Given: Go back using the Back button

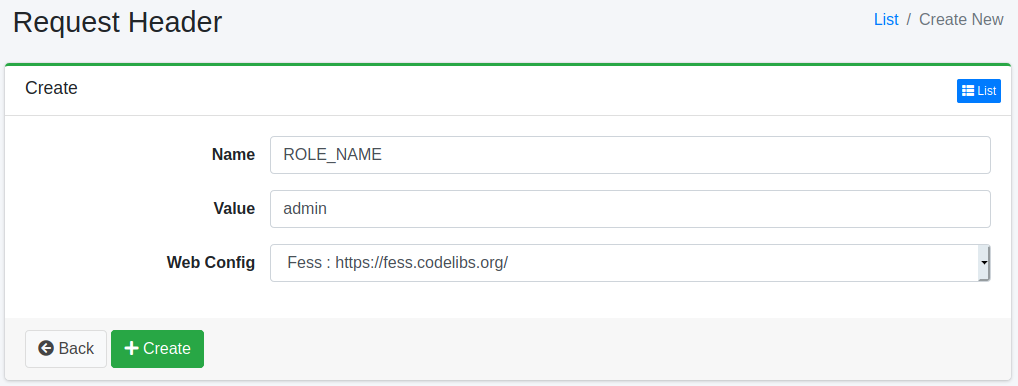Looking at the screenshot, I should click(66, 349).
